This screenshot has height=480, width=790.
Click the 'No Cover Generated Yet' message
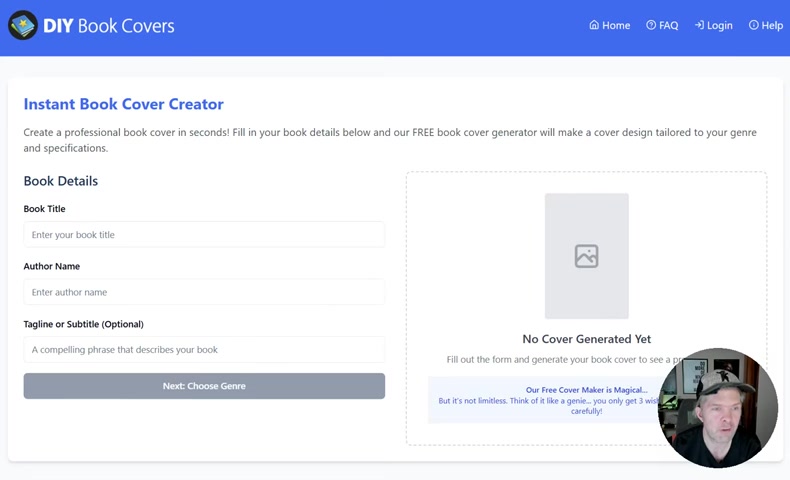coord(586,339)
